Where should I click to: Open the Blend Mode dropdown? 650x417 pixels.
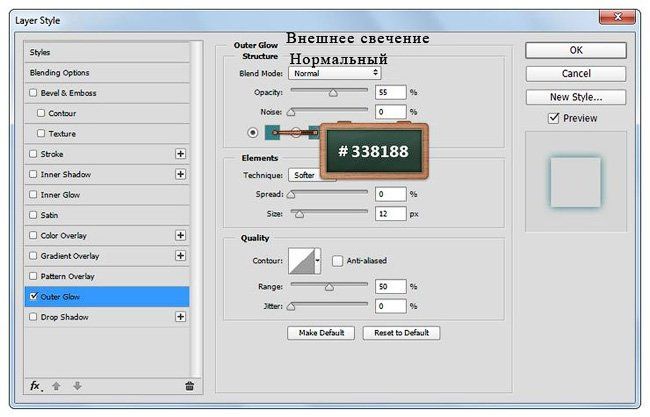(335, 73)
